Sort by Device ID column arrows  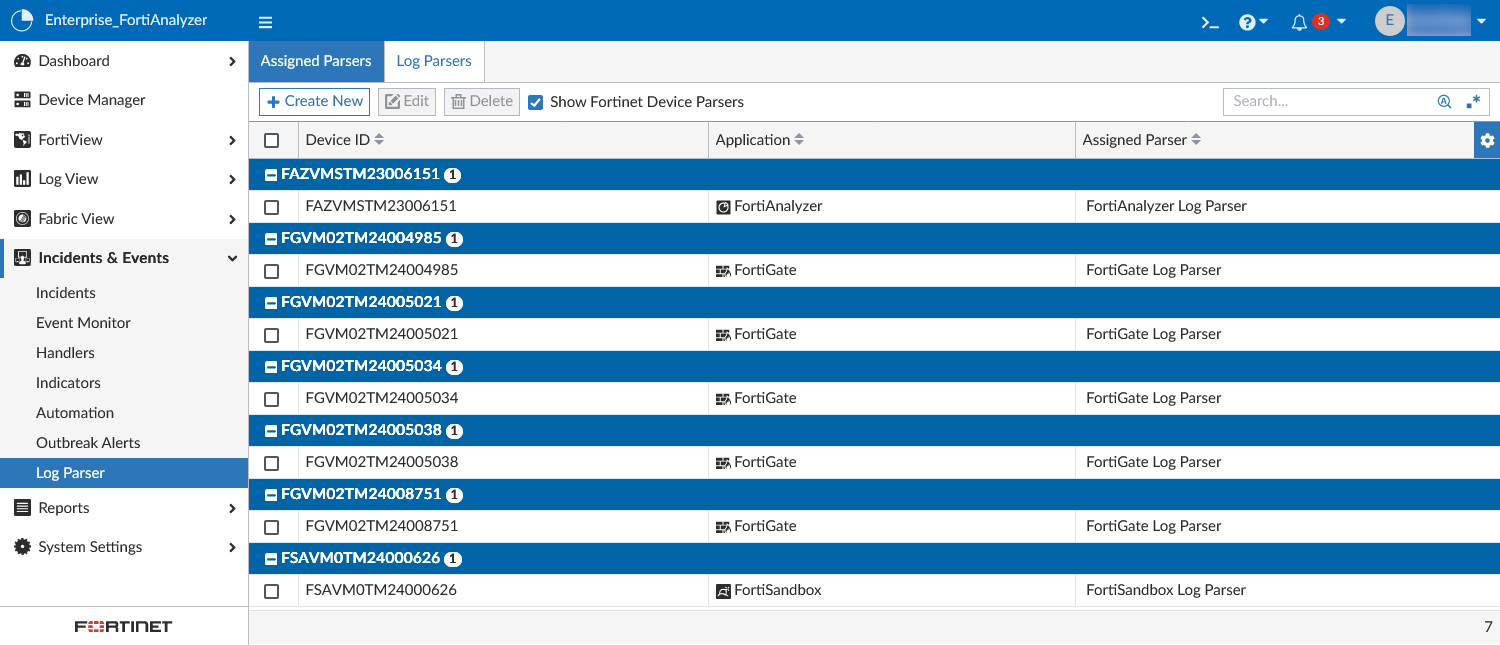click(379, 140)
